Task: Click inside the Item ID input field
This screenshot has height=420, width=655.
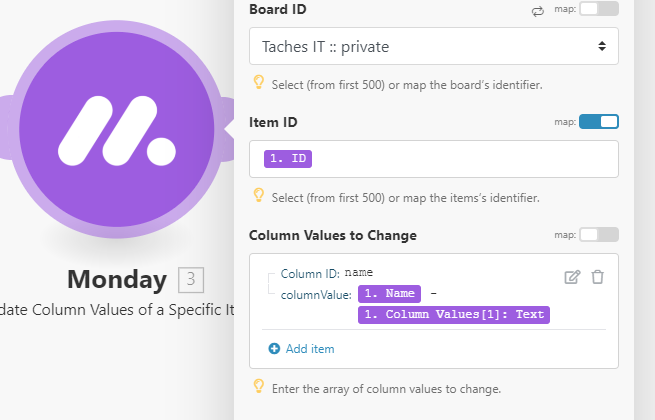Action: pos(434,159)
